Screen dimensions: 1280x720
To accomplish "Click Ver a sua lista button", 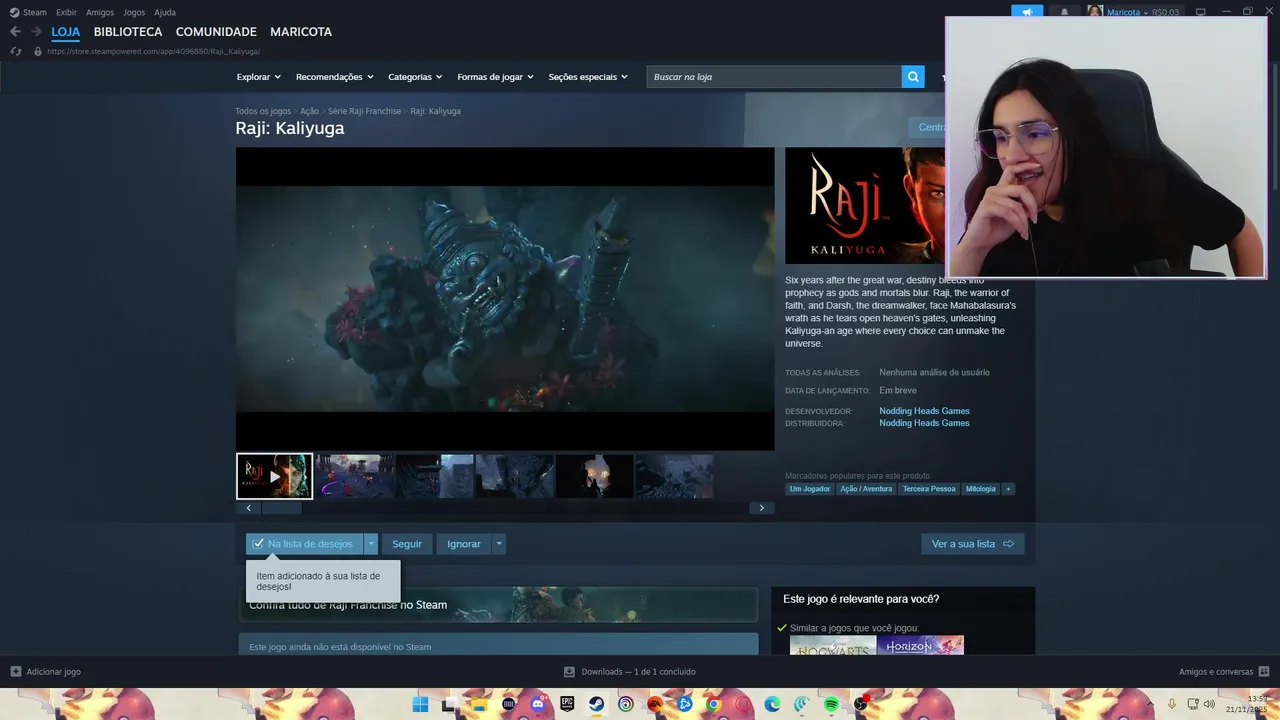I will click(x=972, y=544).
